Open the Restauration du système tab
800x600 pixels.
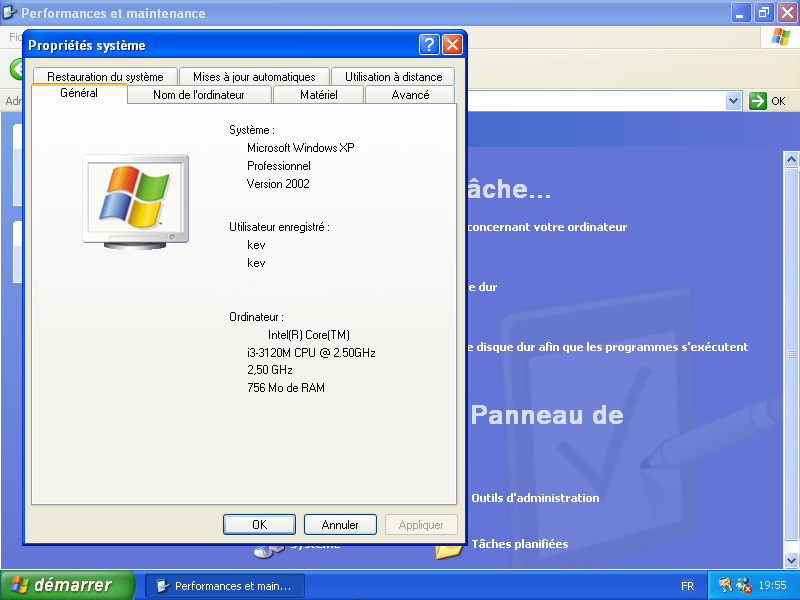point(105,77)
